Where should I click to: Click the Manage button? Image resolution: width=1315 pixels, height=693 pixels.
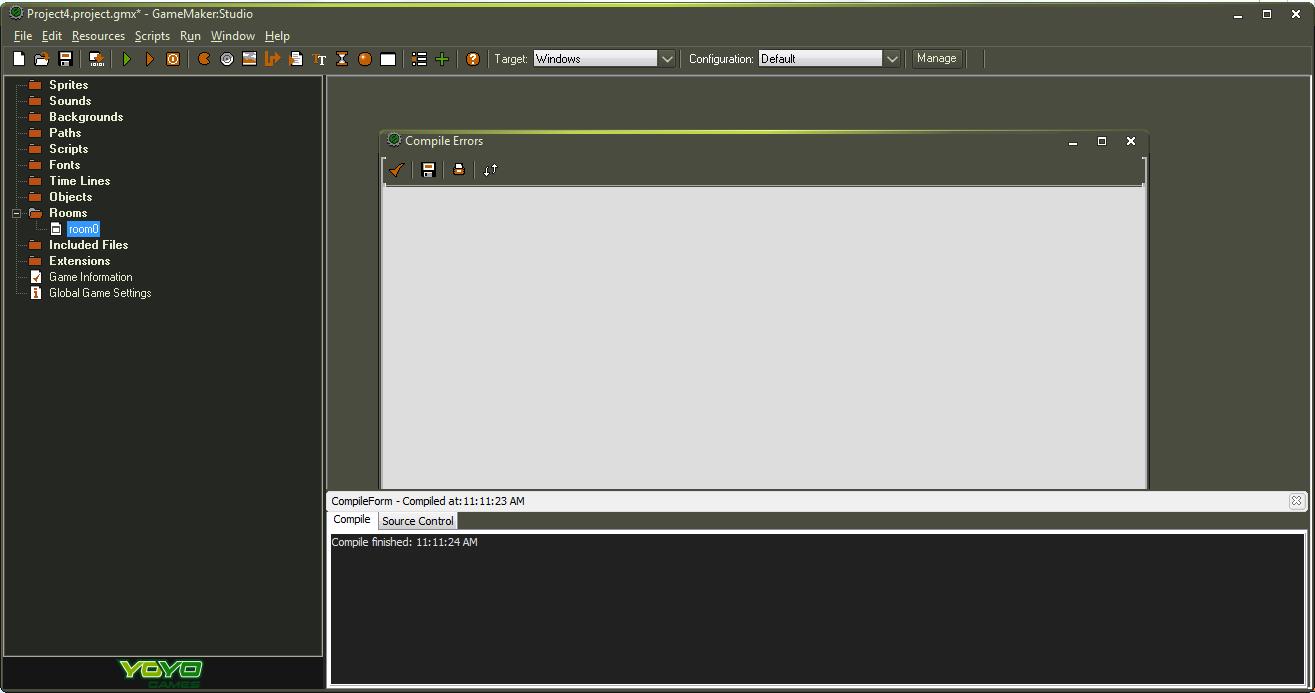tap(936, 58)
